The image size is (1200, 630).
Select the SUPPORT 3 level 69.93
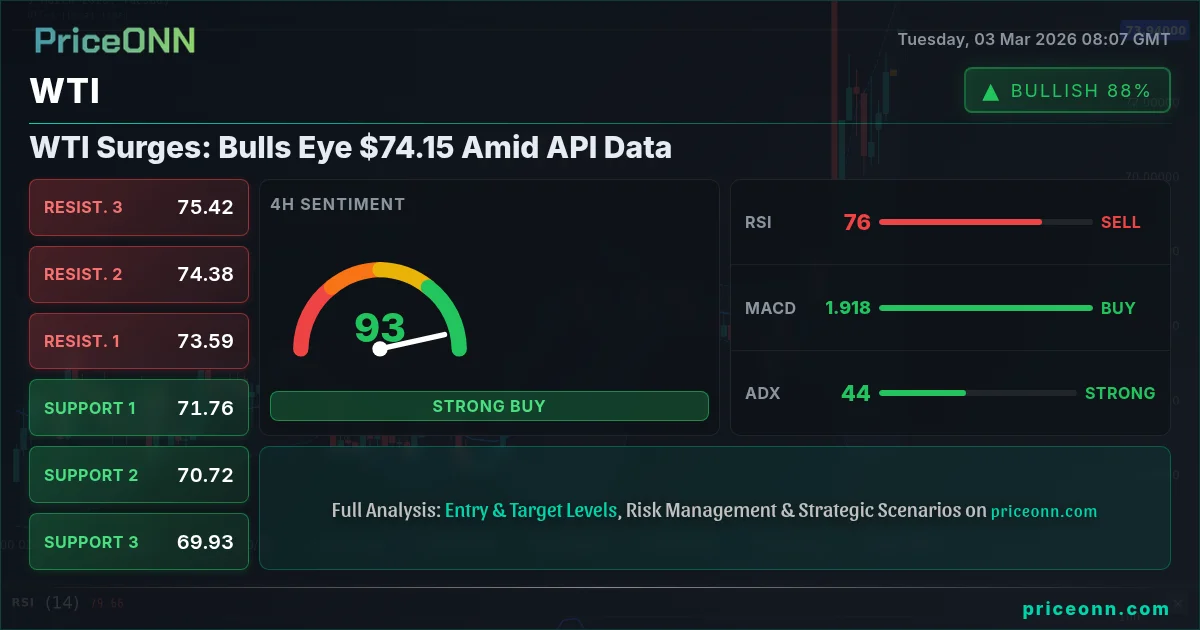(x=139, y=542)
